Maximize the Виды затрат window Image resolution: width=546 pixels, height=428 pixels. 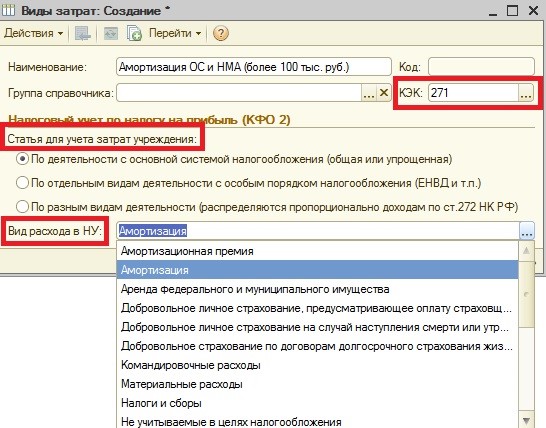coord(512,10)
